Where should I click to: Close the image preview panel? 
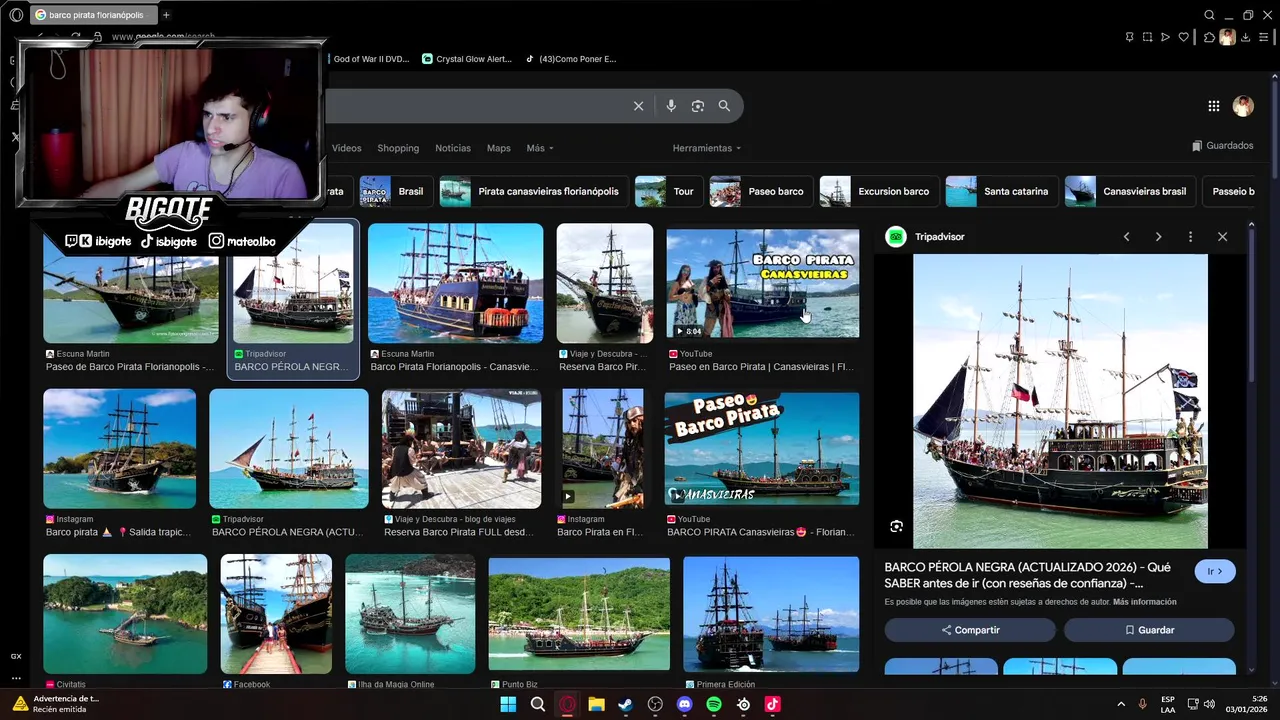tap(1222, 237)
